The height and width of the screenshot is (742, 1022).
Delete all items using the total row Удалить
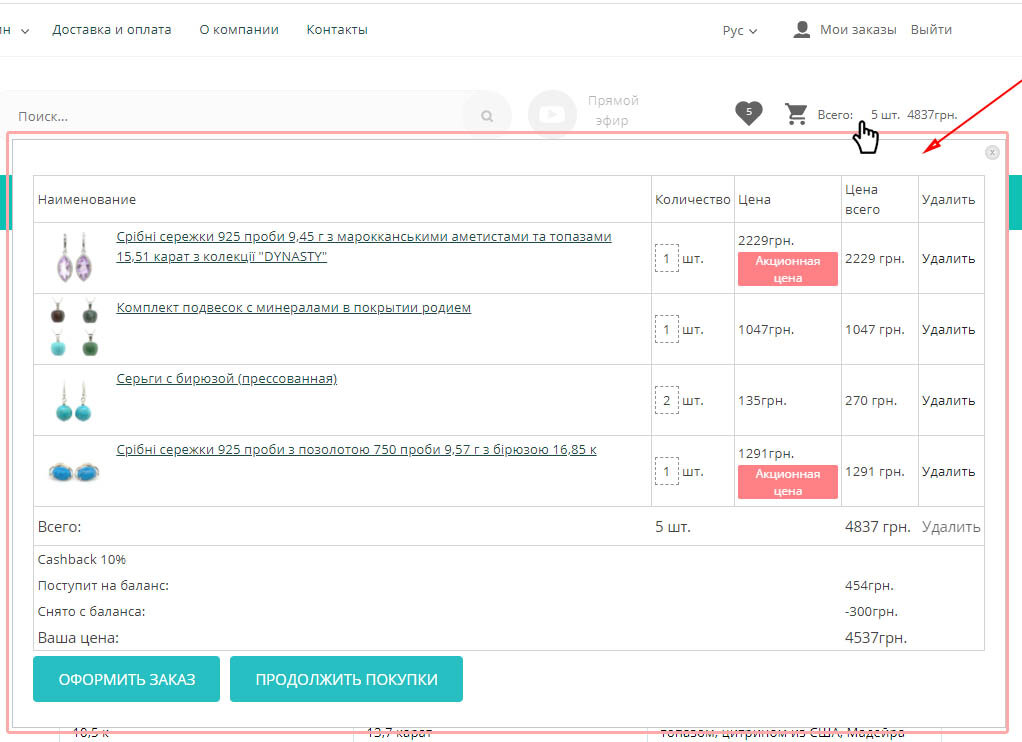coord(951,526)
